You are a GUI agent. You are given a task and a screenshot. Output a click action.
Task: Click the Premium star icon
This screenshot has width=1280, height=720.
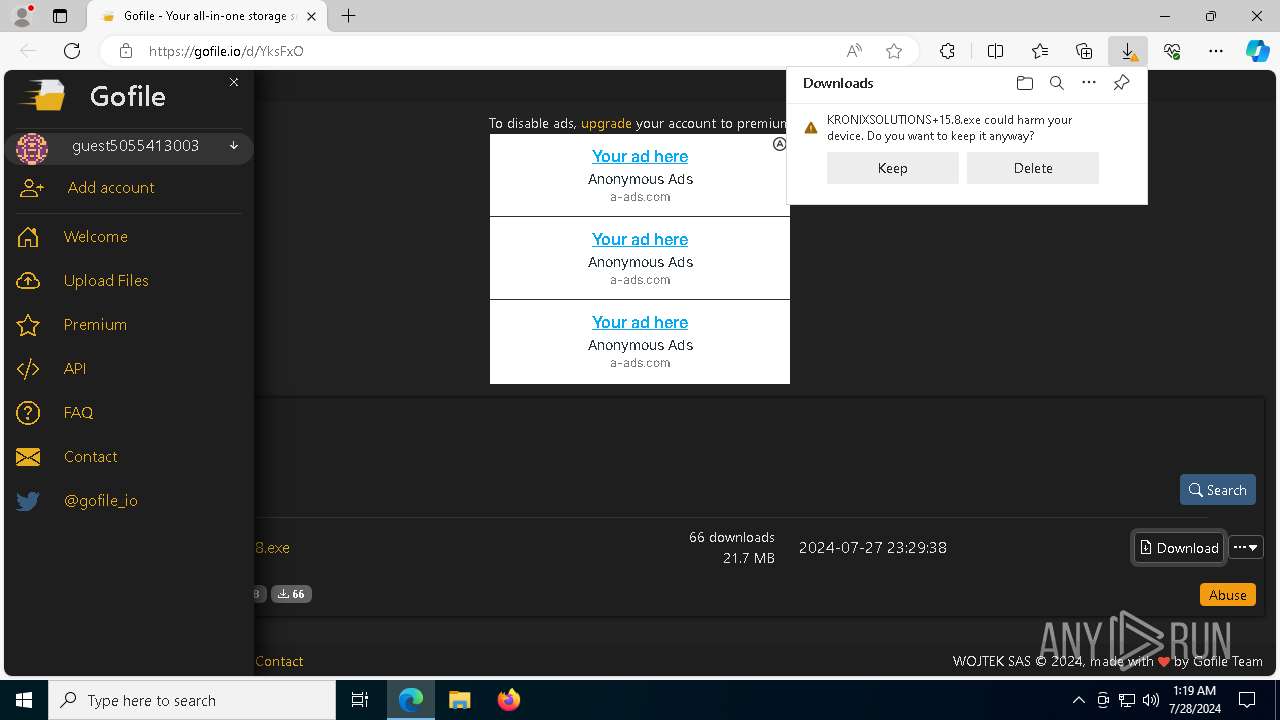click(x=28, y=325)
